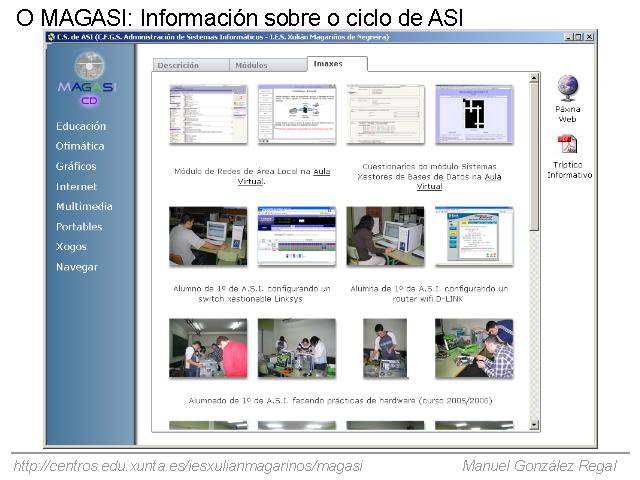
Task: Open the network diagram screenshot thumbnail
Action: (297, 114)
